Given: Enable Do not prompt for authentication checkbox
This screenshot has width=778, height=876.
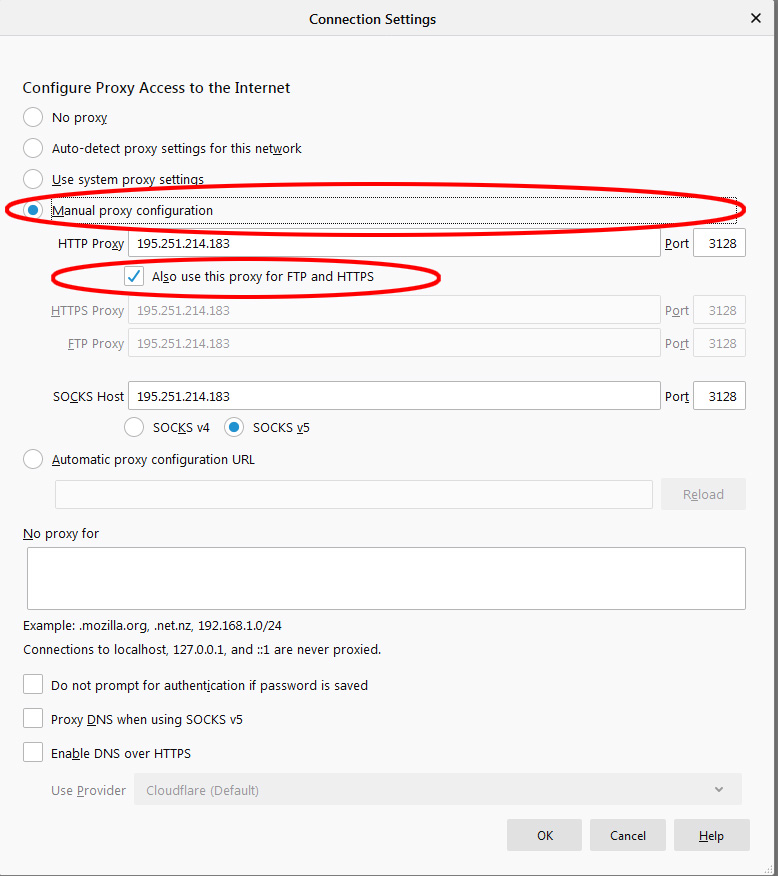Looking at the screenshot, I should [33, 685].
